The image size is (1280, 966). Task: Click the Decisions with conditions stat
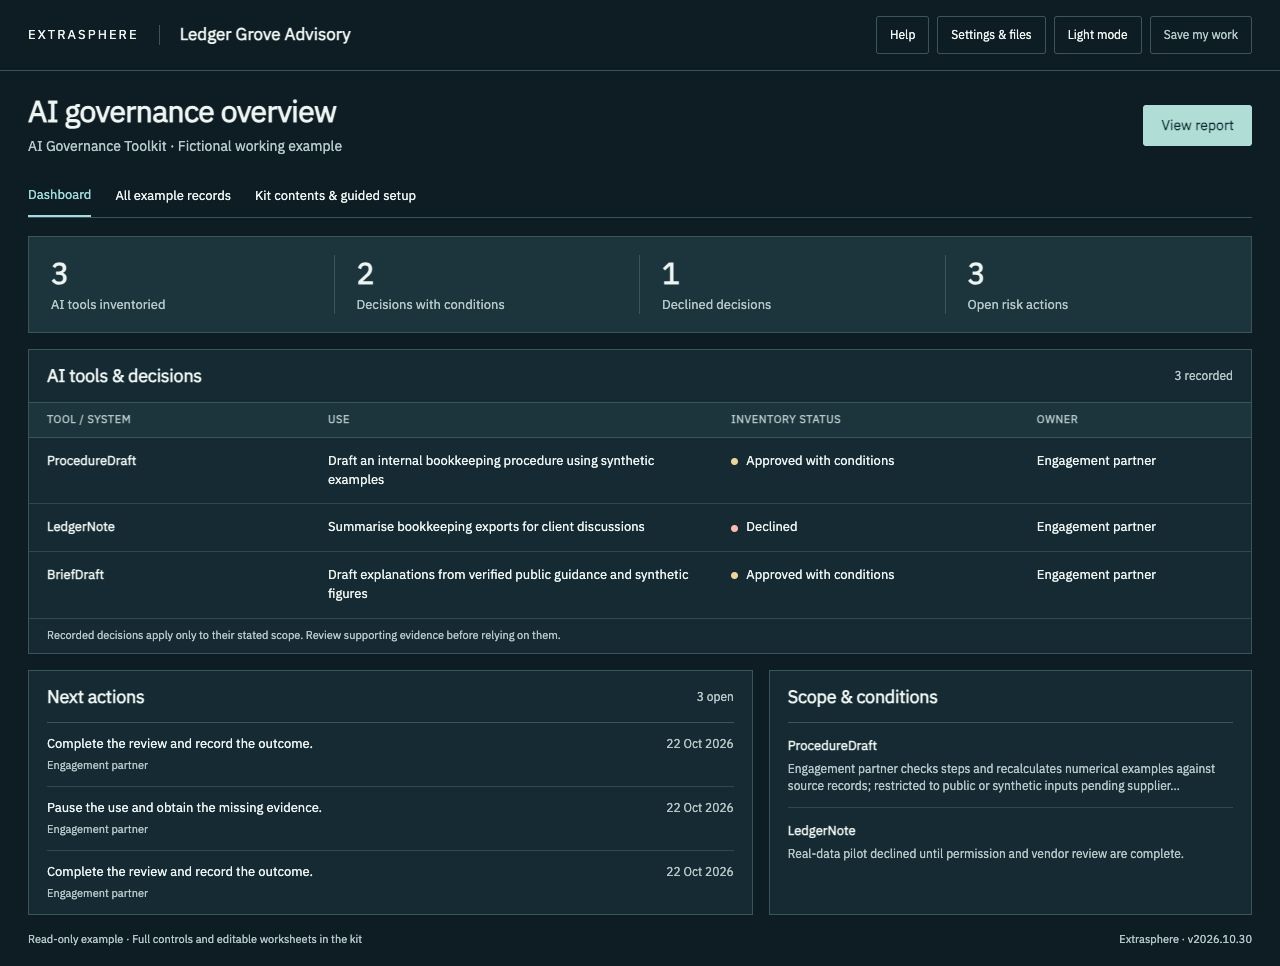coord(487,285)
